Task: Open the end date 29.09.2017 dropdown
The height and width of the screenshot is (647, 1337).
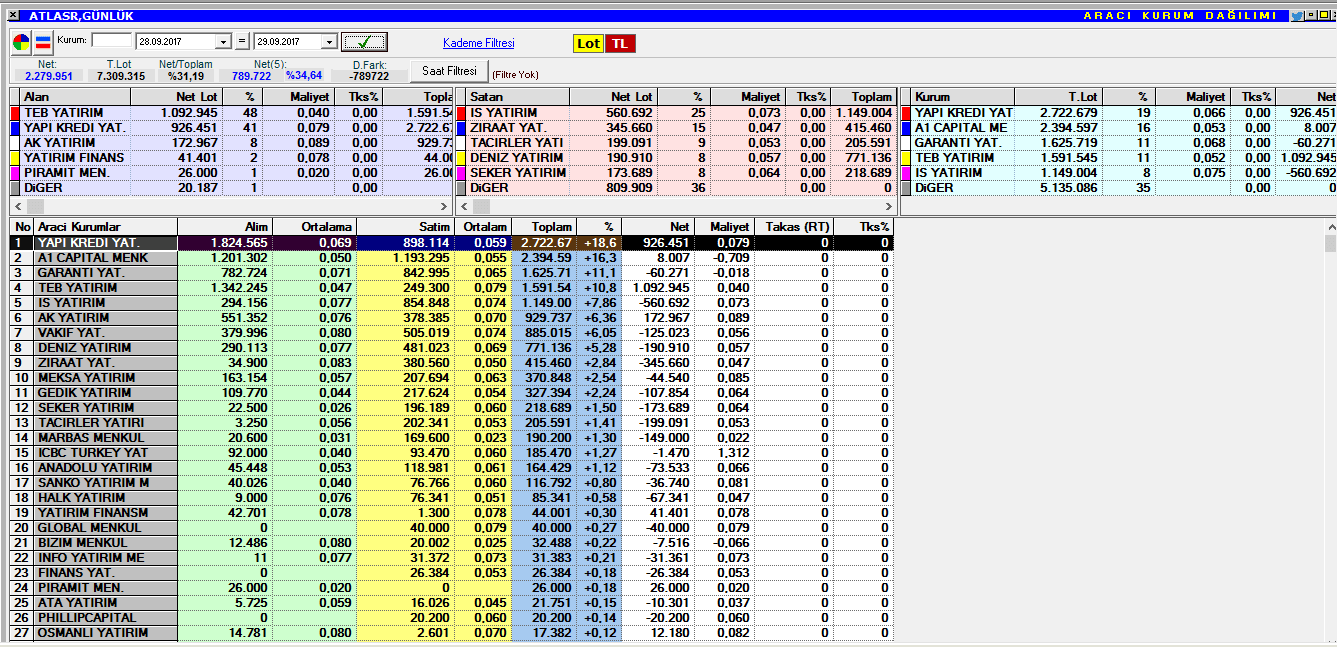Action: (329, 42)
